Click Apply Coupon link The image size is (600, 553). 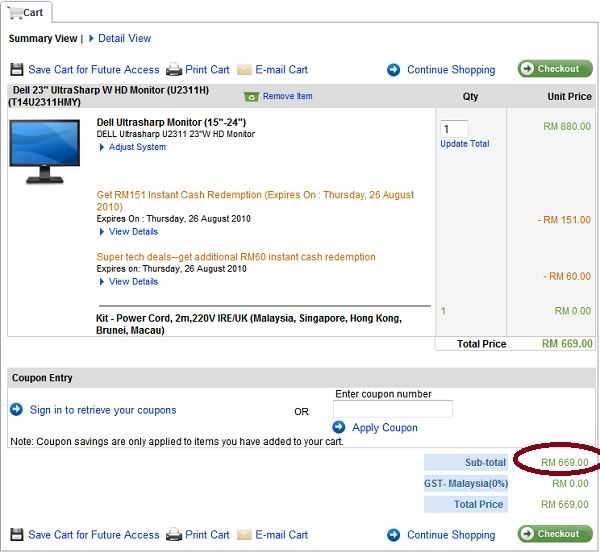click(x=385, y=427)
